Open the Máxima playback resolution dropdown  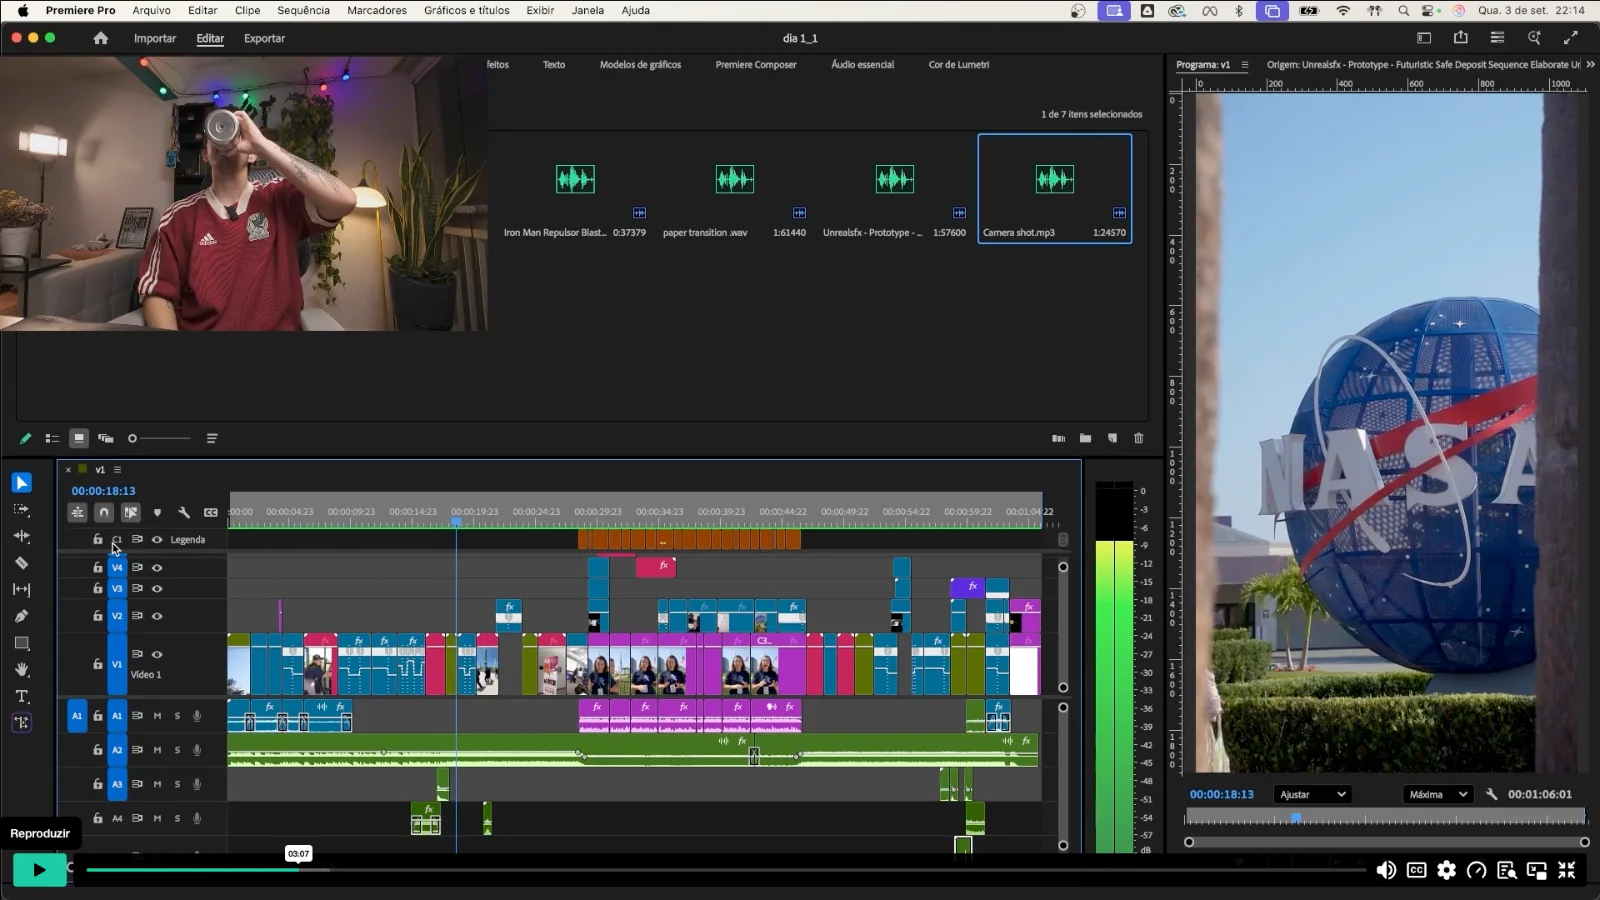click(x=1438, y=794)
